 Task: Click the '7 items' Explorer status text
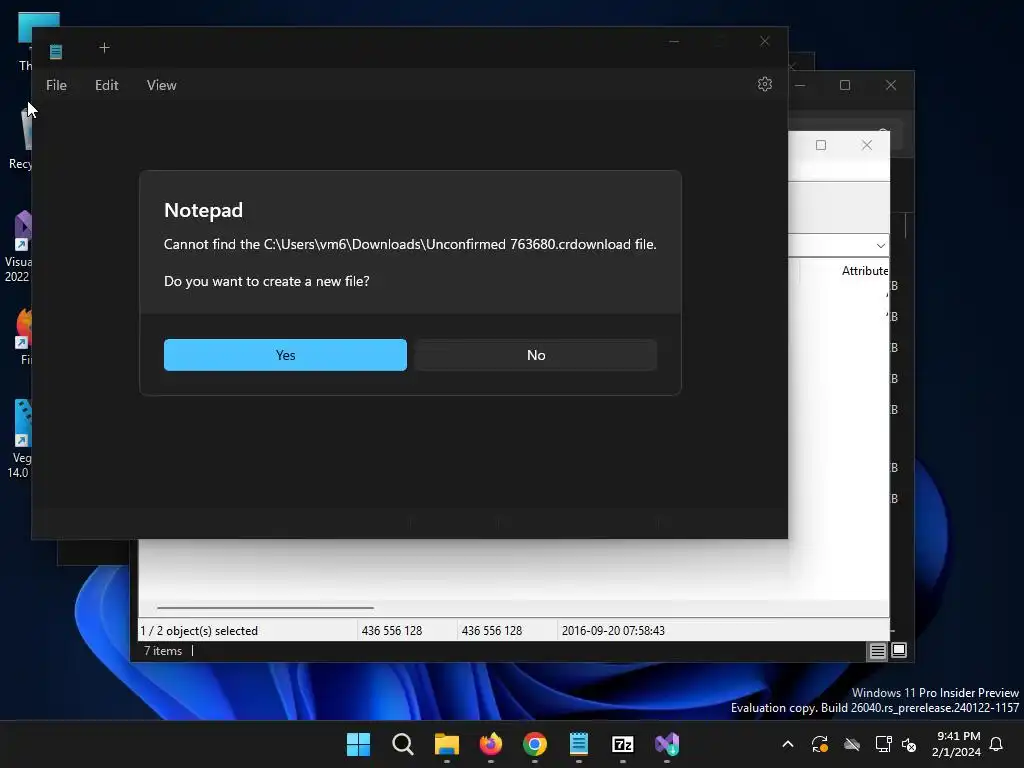click(x=163, y=650)
